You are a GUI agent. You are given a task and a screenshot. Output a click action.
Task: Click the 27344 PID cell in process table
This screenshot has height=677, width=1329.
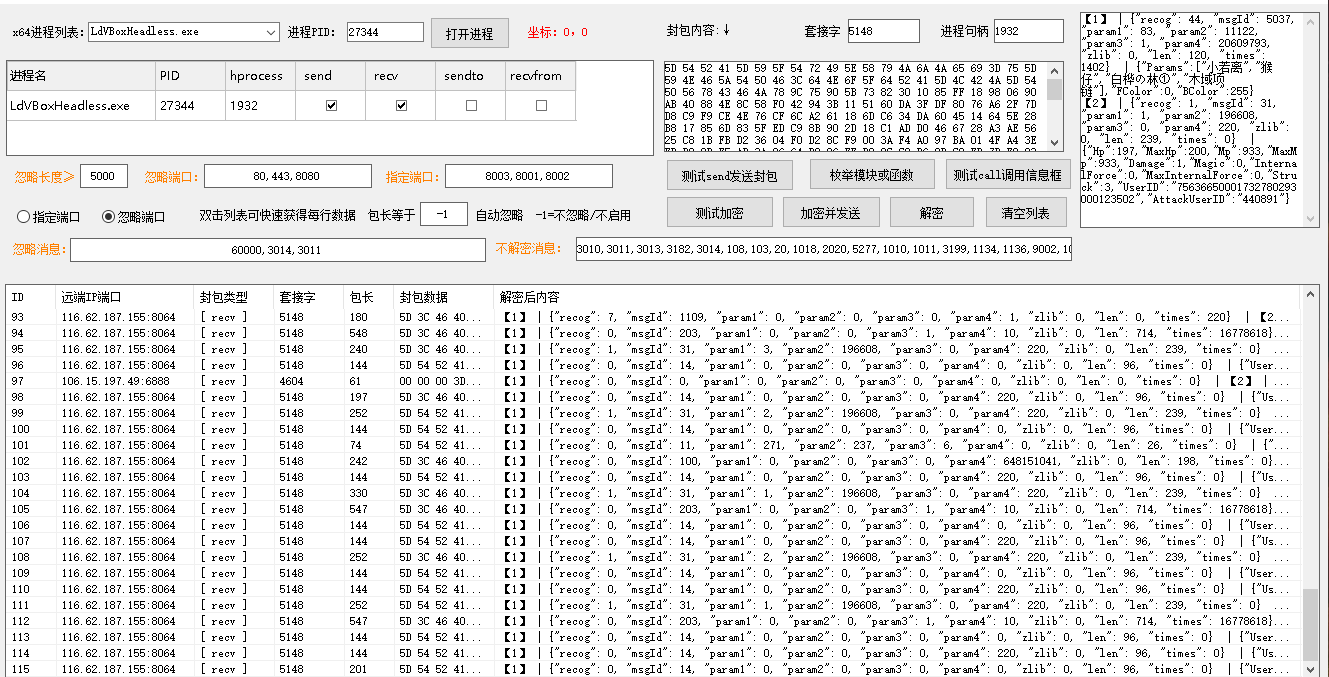[190, 106]
